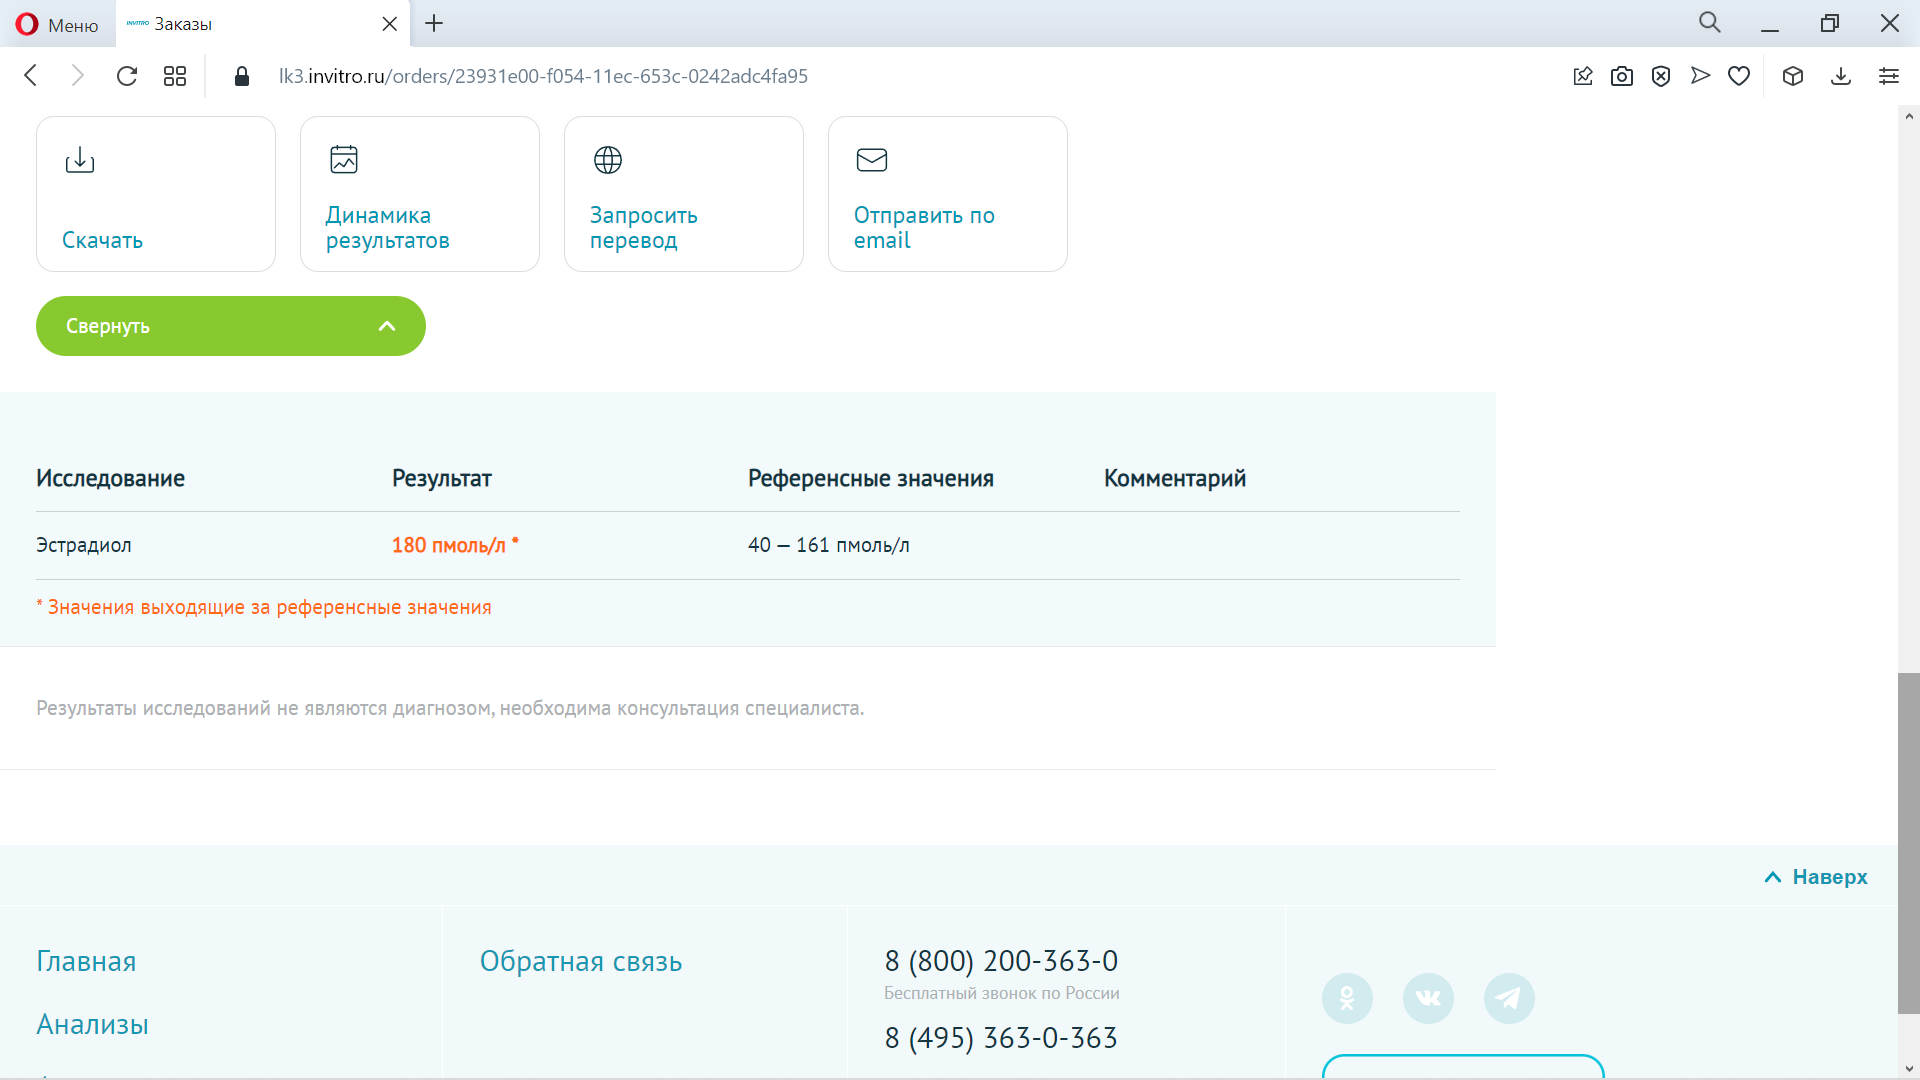Click the out-of-range values footnote
The height and width of the screenshot is (1080, 1920).
pyautogui.click(x=264, y=607)
